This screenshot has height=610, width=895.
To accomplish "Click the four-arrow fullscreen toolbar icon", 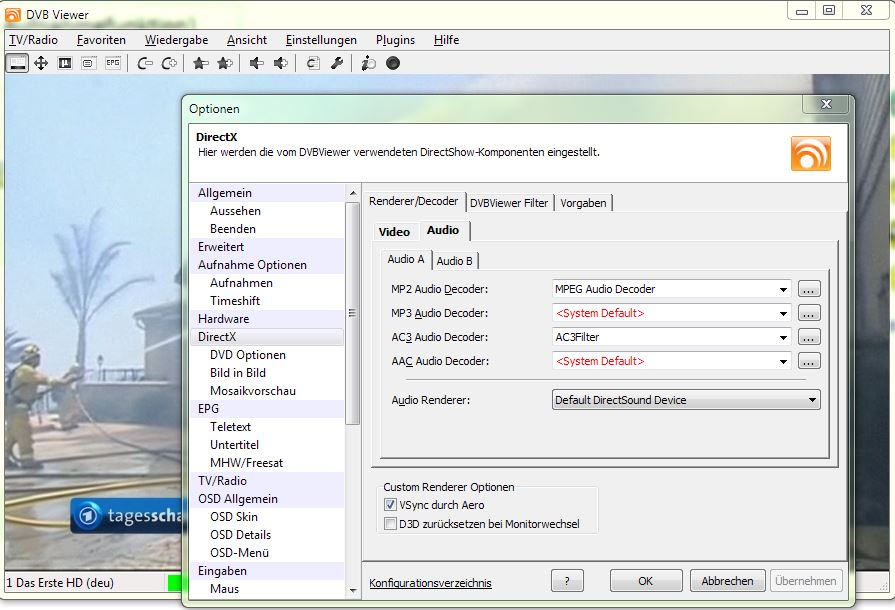I will (x=41, y=63).
